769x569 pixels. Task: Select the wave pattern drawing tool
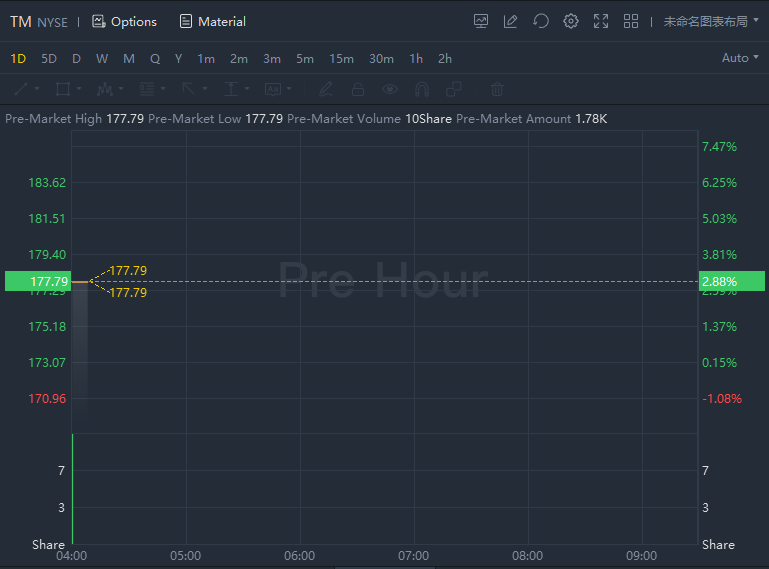coord(105,89)
